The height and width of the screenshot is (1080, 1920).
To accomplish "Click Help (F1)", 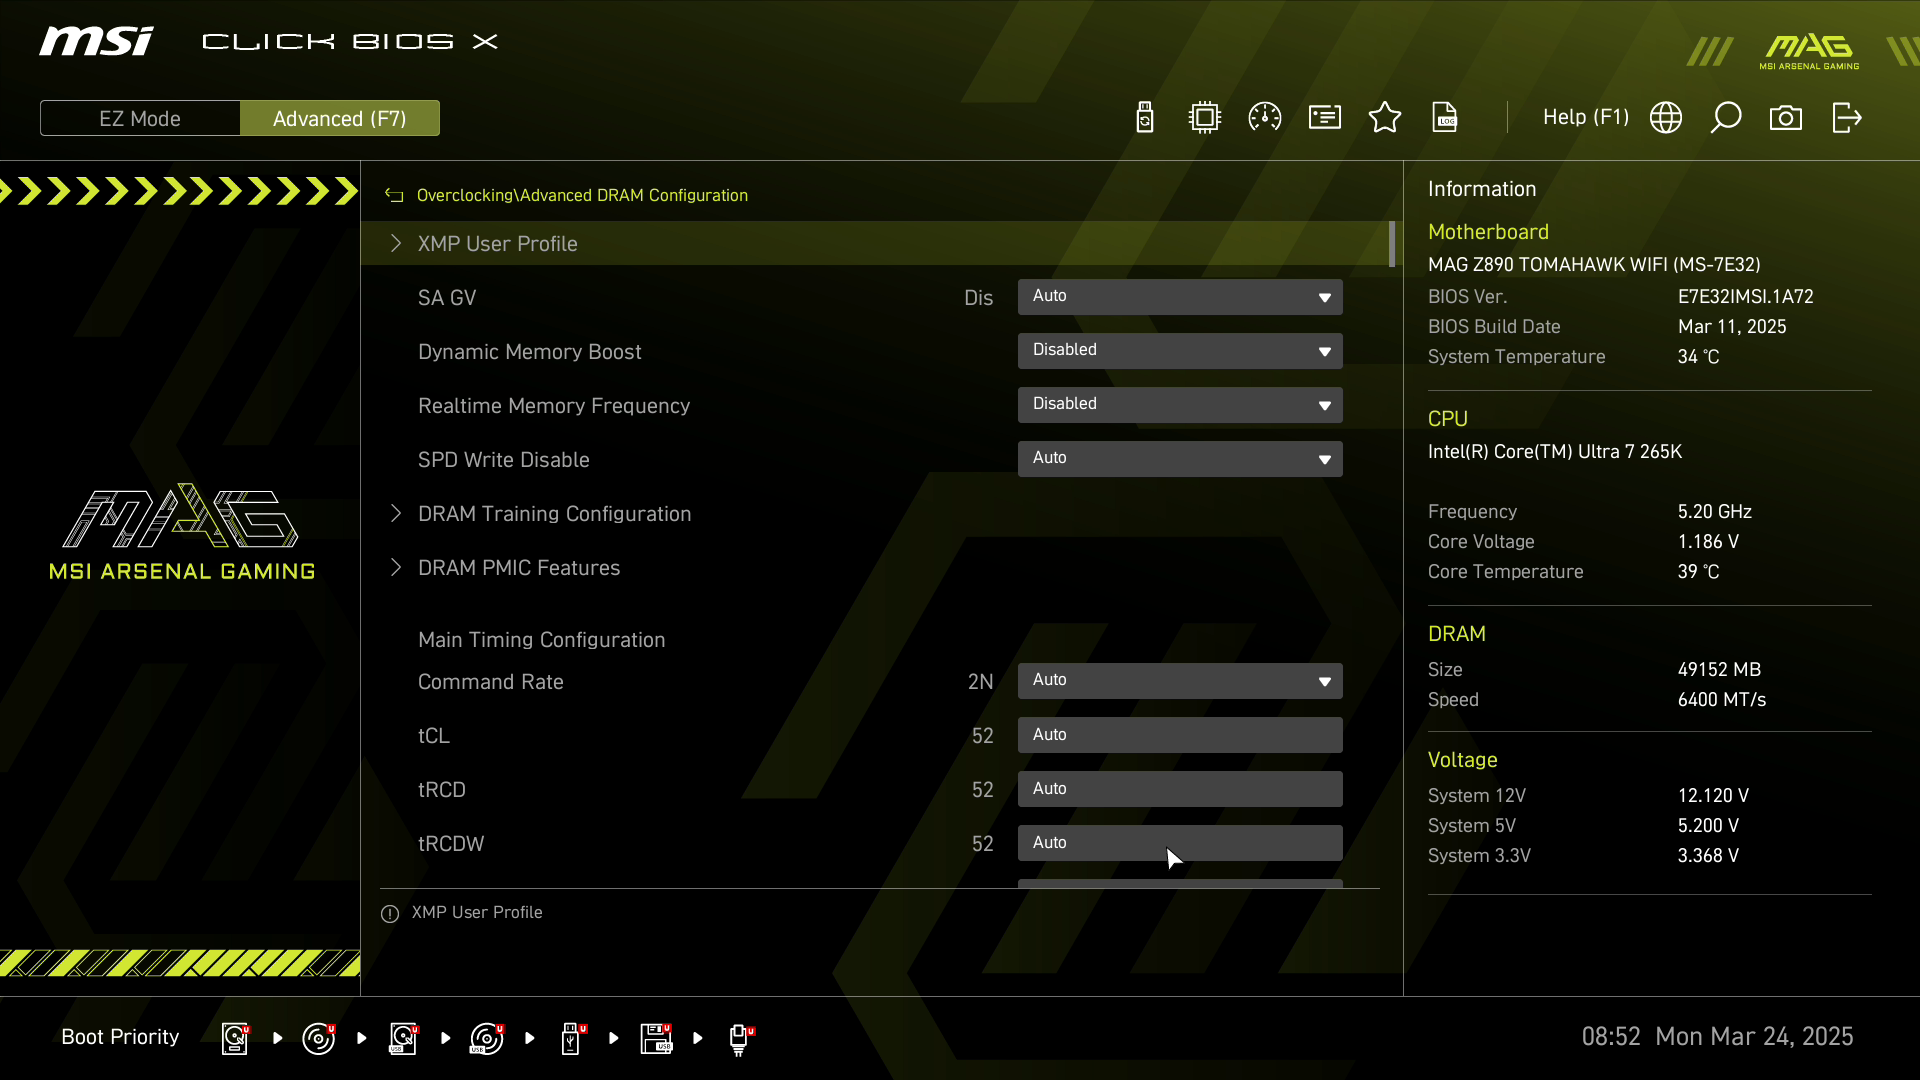I will [x=1585, y=118].
